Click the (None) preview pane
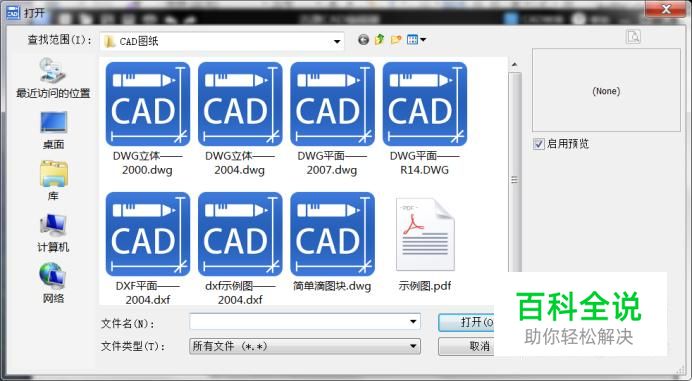 pyautogui.click(x=606, y=90)
